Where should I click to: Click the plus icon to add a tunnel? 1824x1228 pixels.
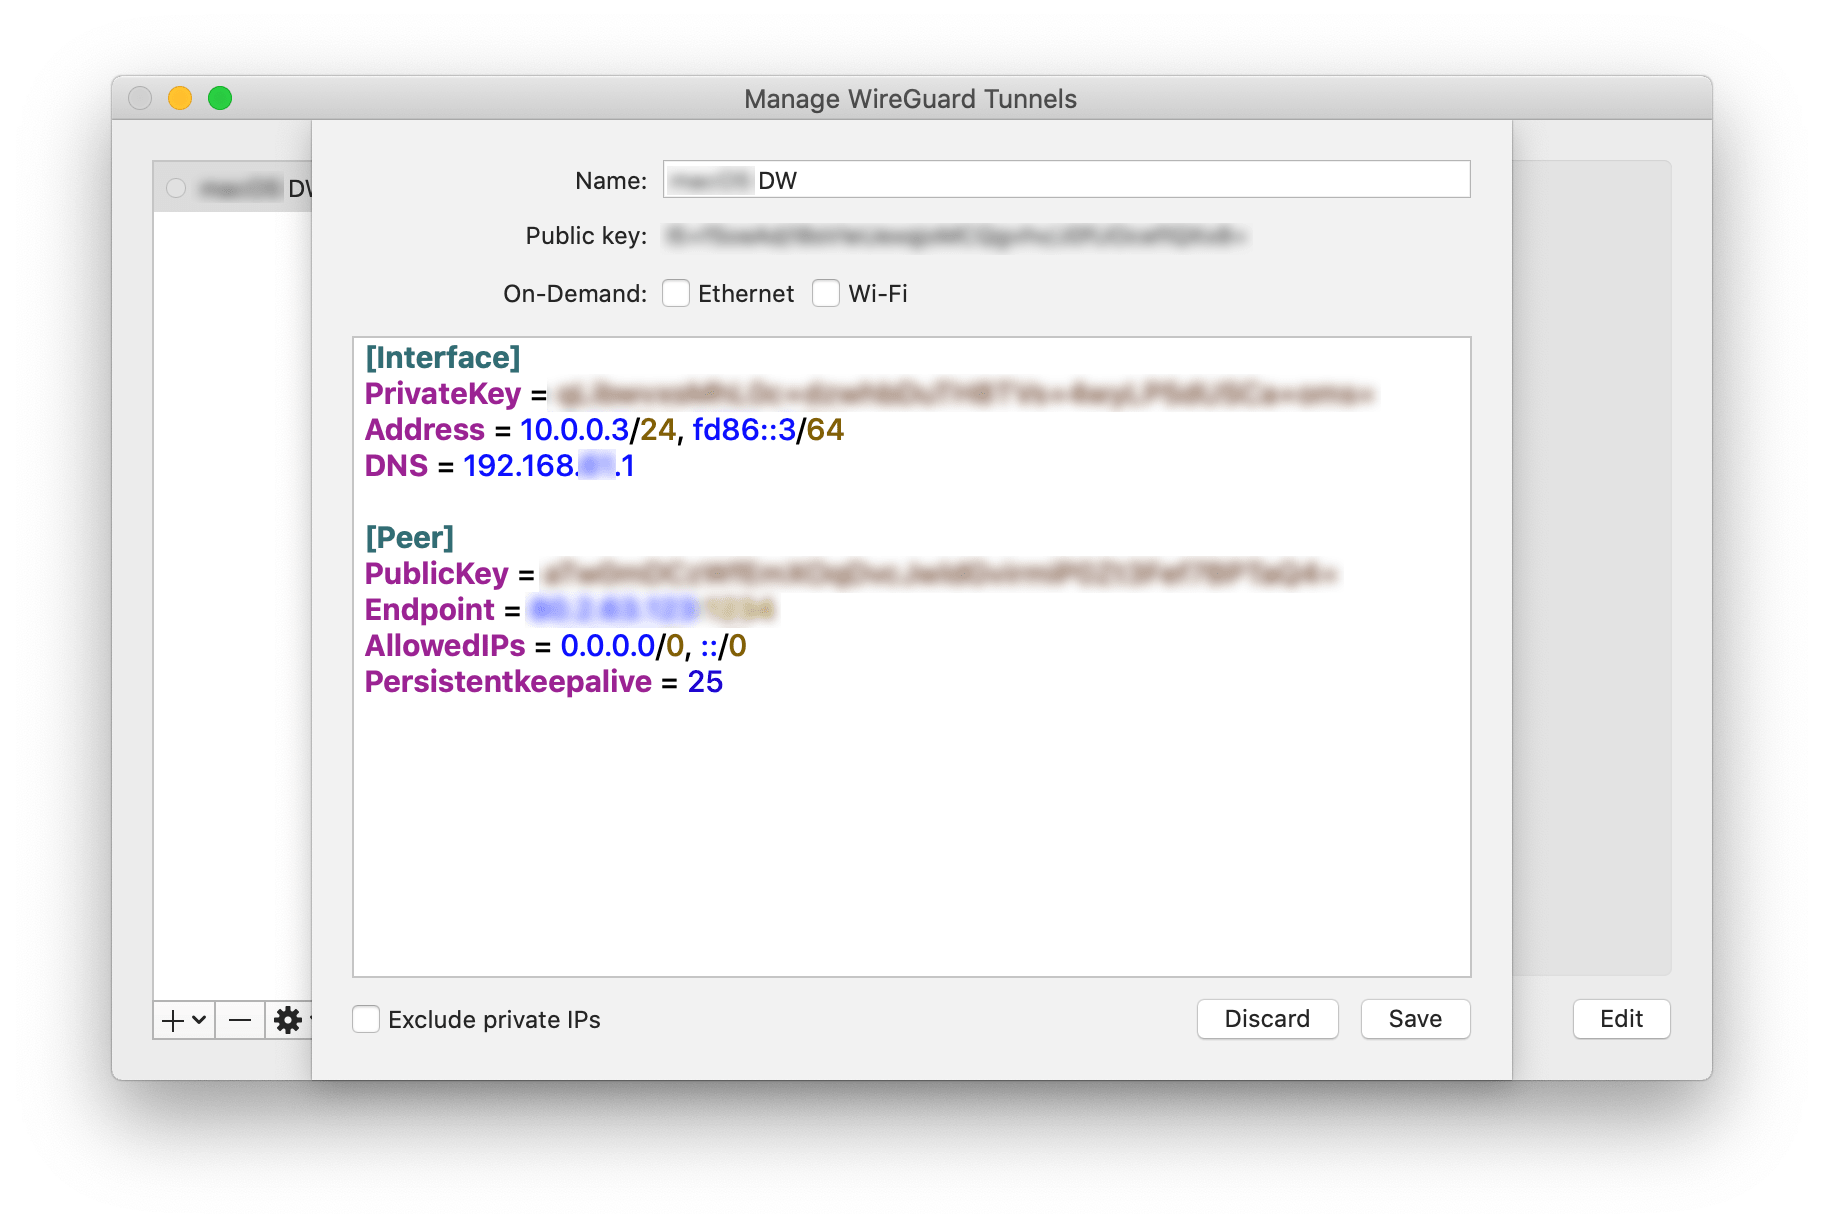tap(173, 1020)
